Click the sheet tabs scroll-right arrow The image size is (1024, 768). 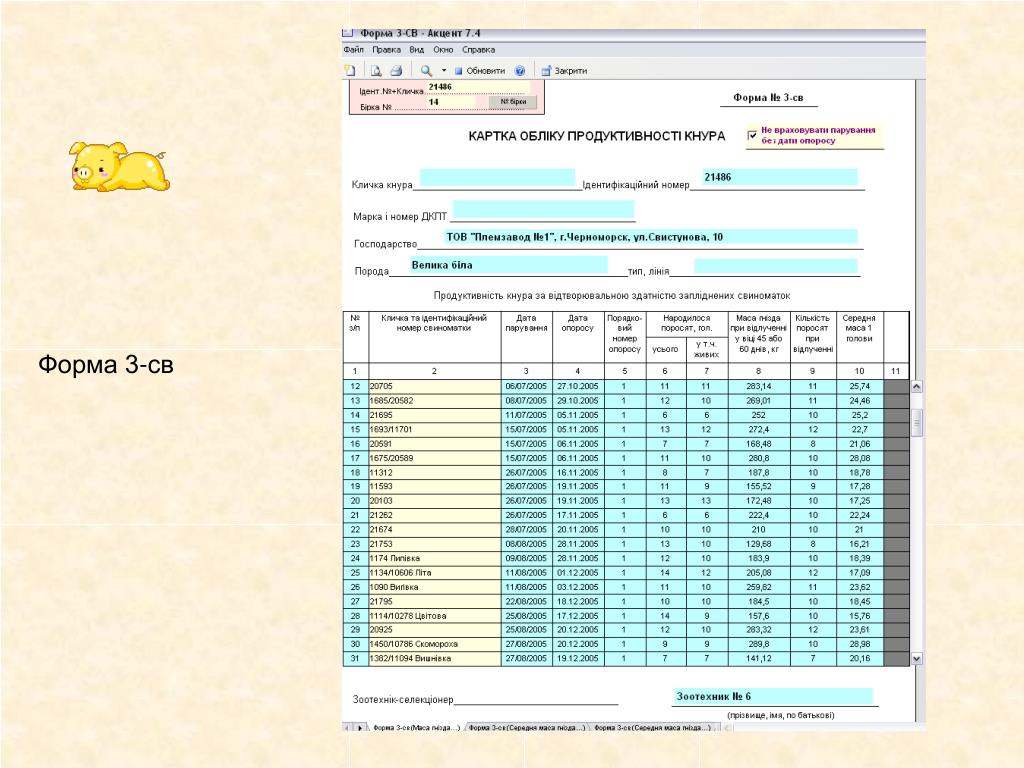(359, 728)
